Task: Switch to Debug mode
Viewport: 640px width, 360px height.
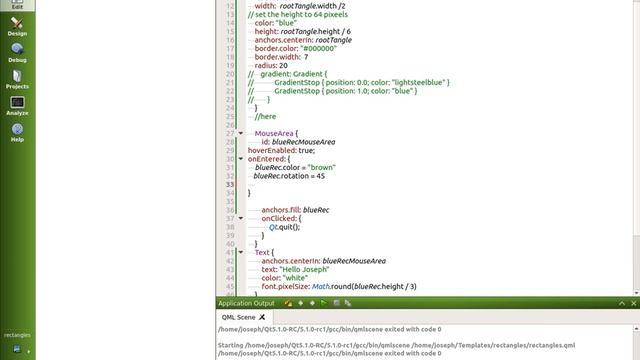Action: [x=17, y=53]
